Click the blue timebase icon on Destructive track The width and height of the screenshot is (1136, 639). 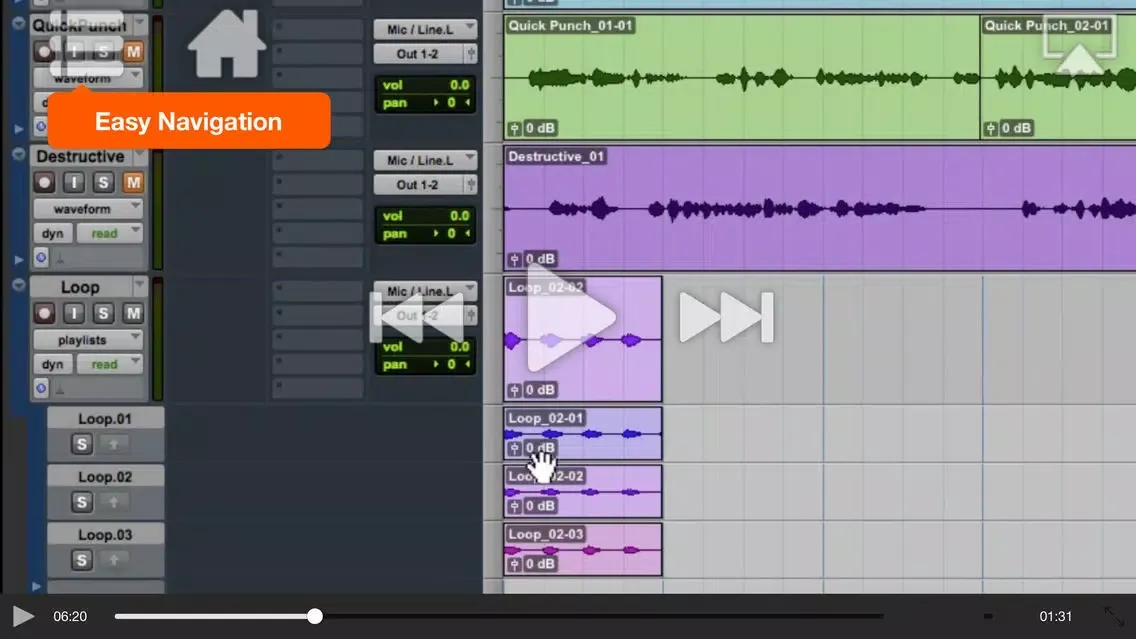(41, 257)
